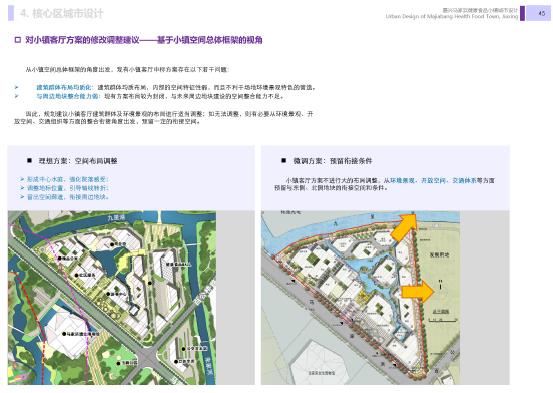Viewport: 553px width, 393px height.
Task: Select the black square bullet beside 微调方案
Action: pyautogui.click(x=284, y=161)
